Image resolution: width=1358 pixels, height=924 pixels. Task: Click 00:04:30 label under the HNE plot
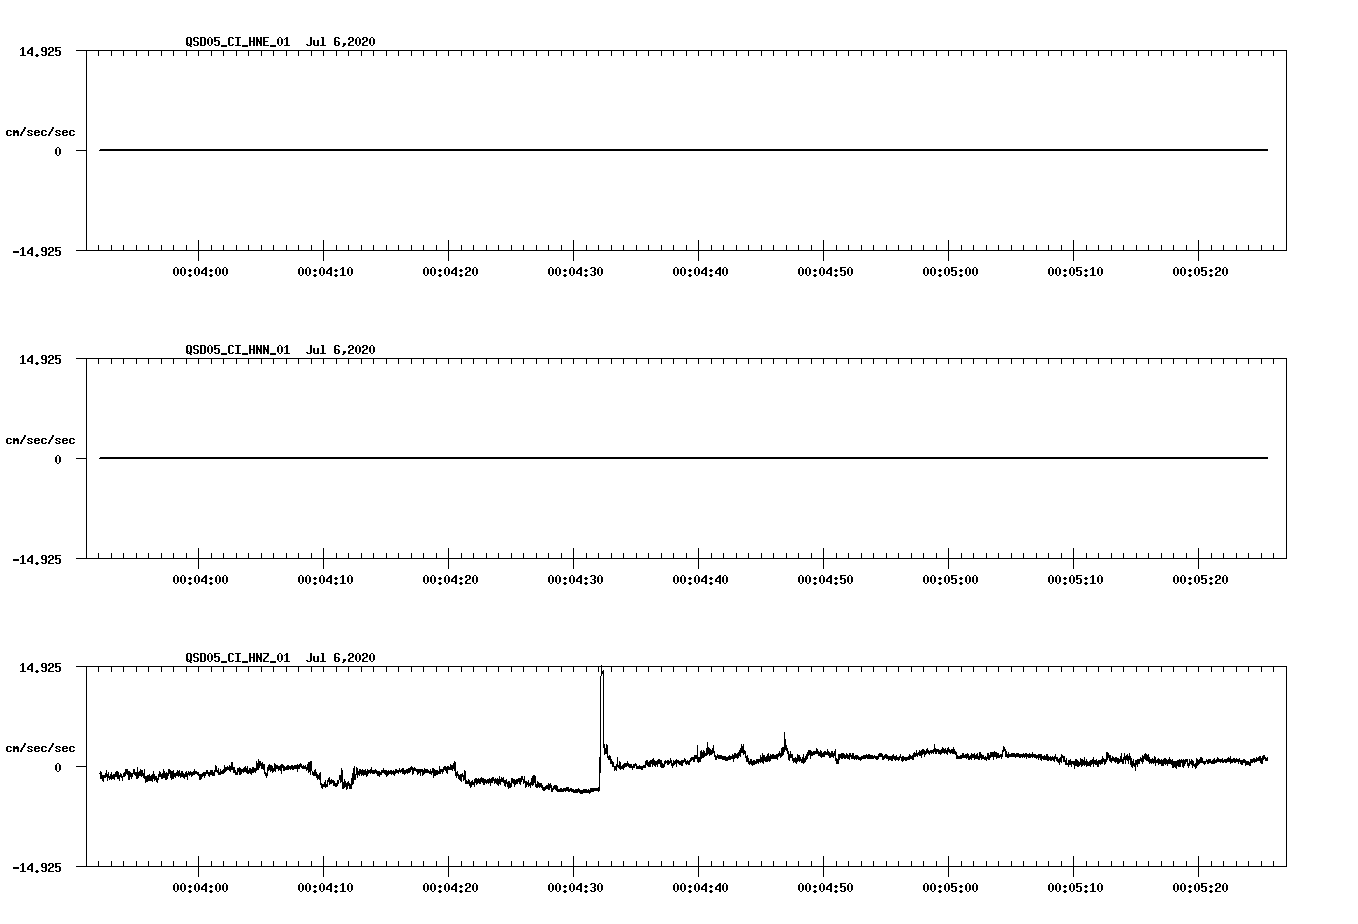point(575,271)
